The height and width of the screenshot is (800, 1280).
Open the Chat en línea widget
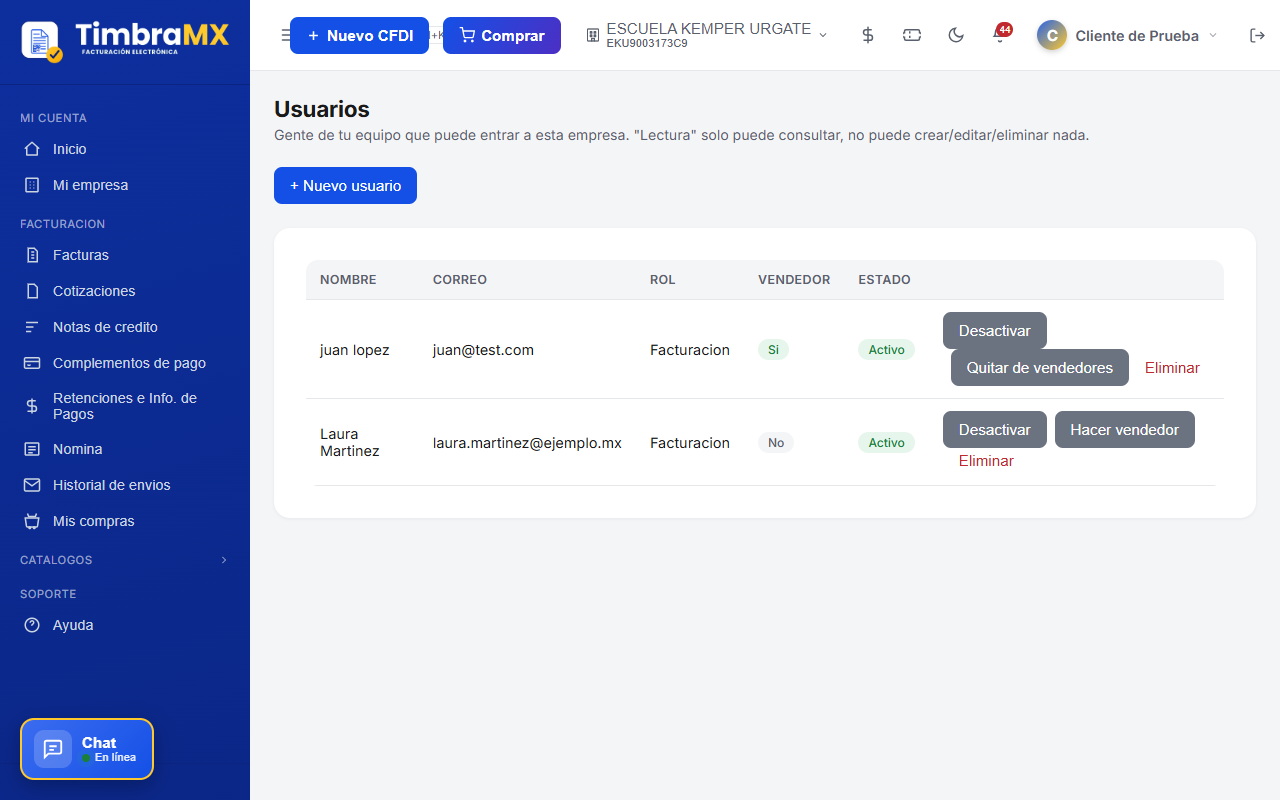pyautogui.click(x=87, y=749)
